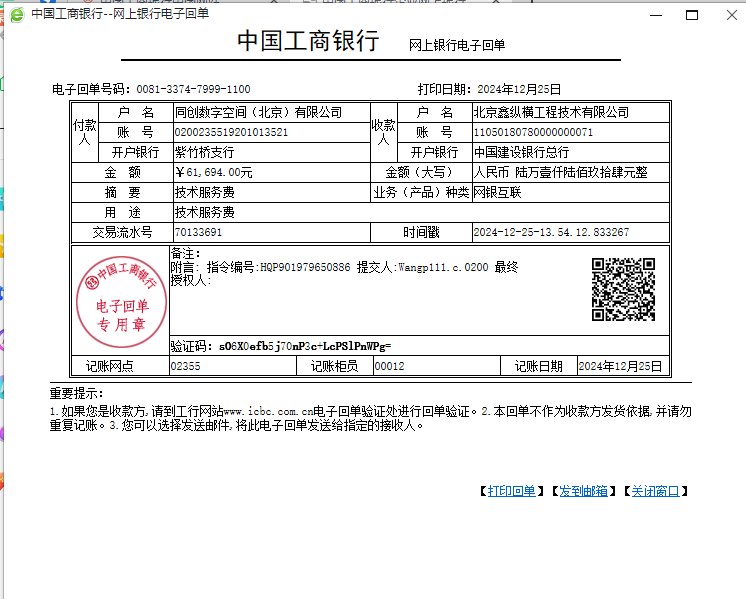Click the 交易流水号 label

pyautogui.click(x=122, y=232)
